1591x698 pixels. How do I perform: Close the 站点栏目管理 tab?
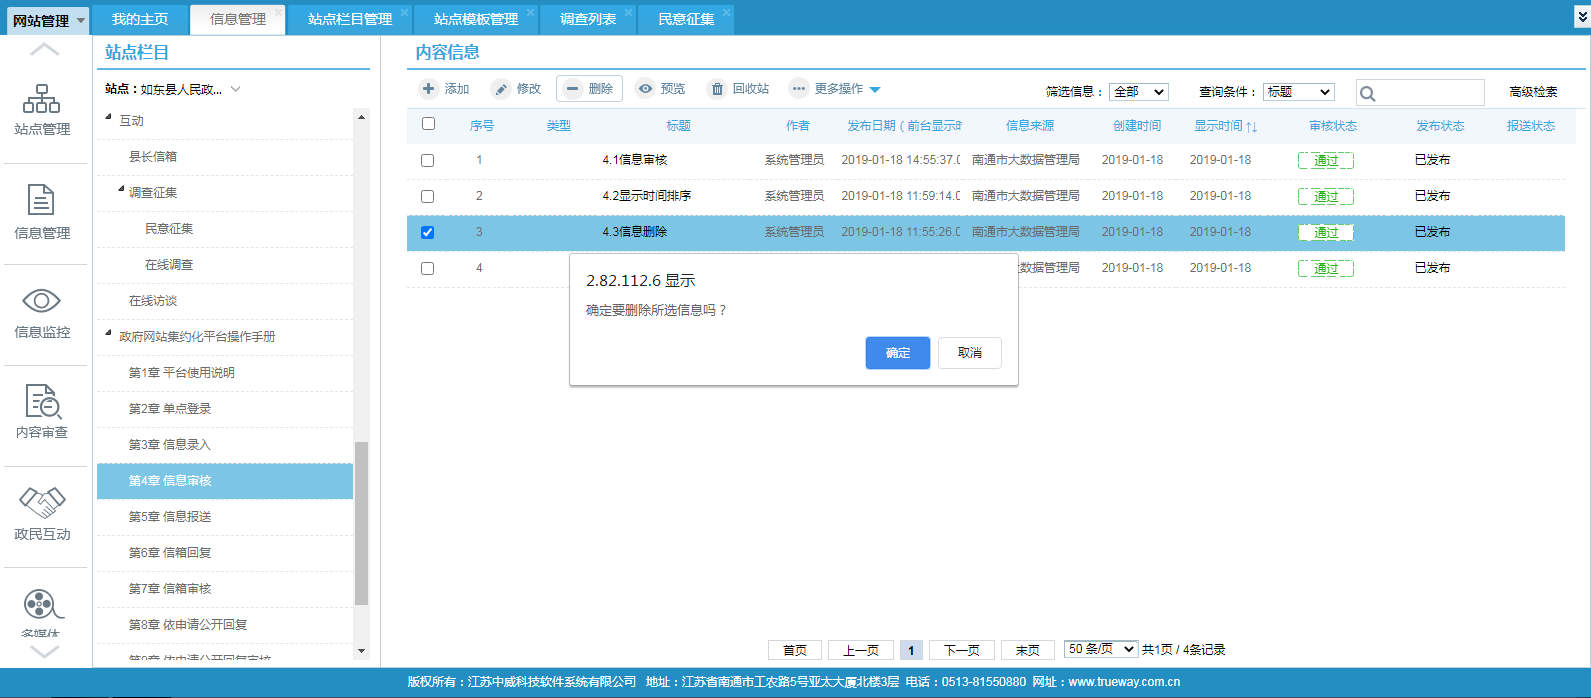point(404,12)
